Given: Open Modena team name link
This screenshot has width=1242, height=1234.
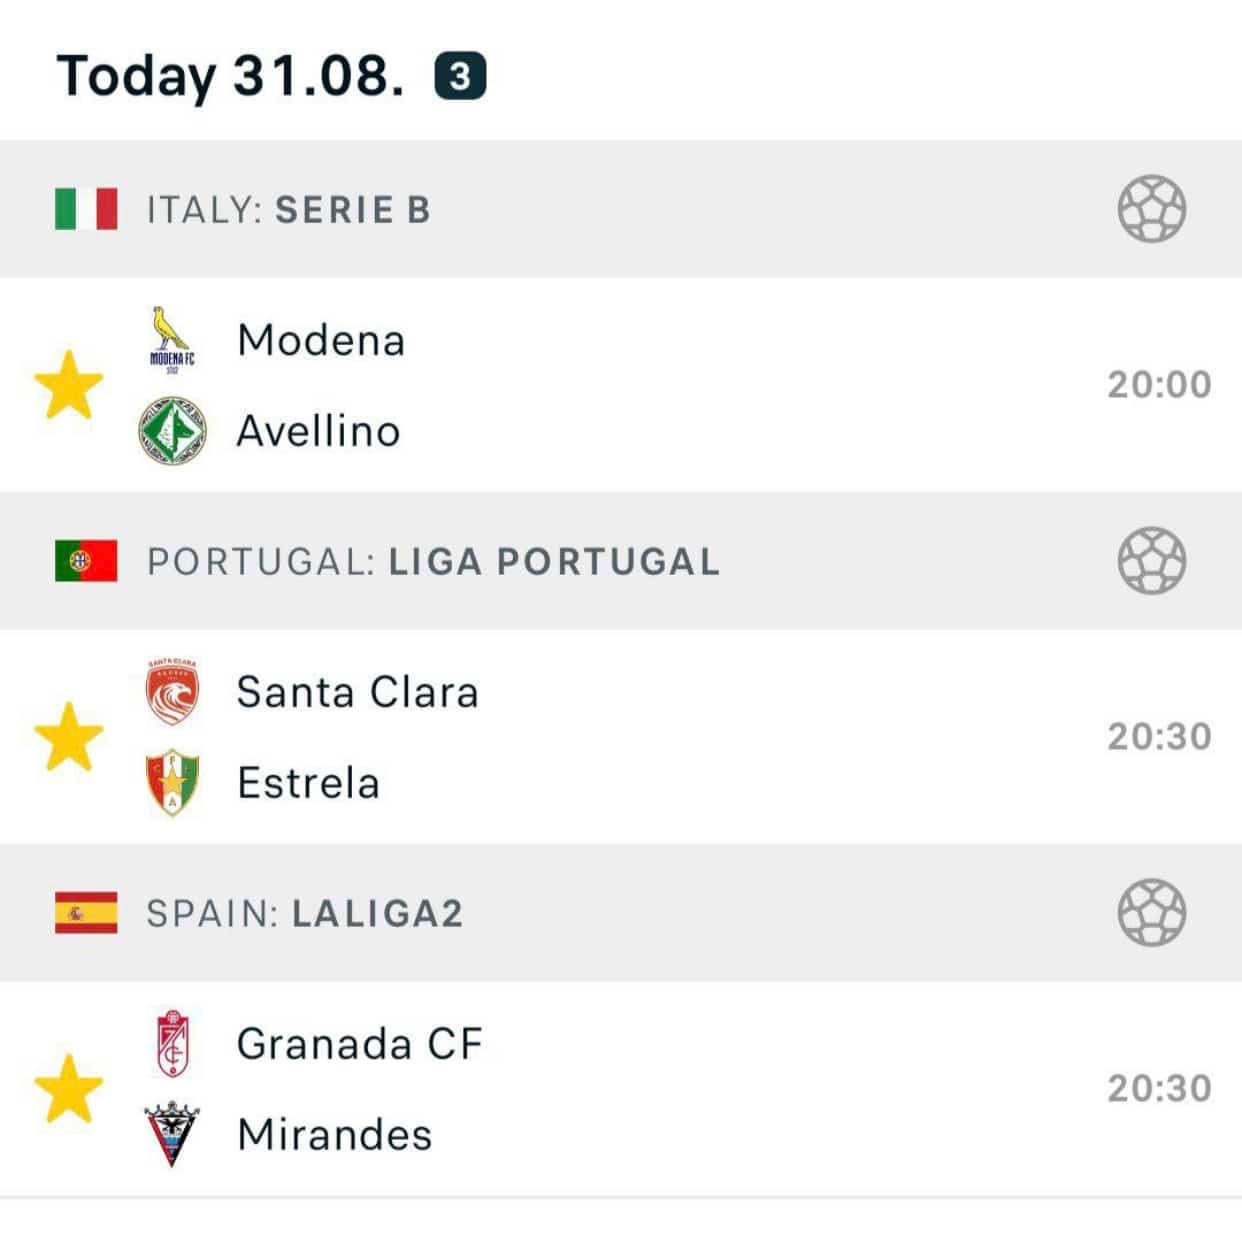Looking at the screenshot, I should point(321,340).
